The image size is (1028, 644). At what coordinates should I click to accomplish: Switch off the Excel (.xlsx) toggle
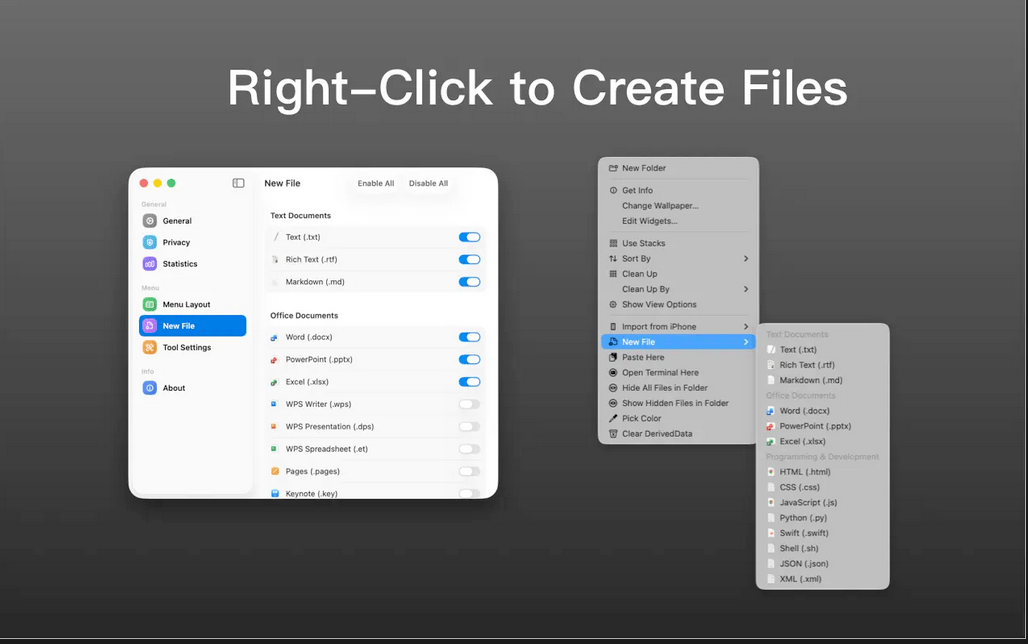coord(469,382)
